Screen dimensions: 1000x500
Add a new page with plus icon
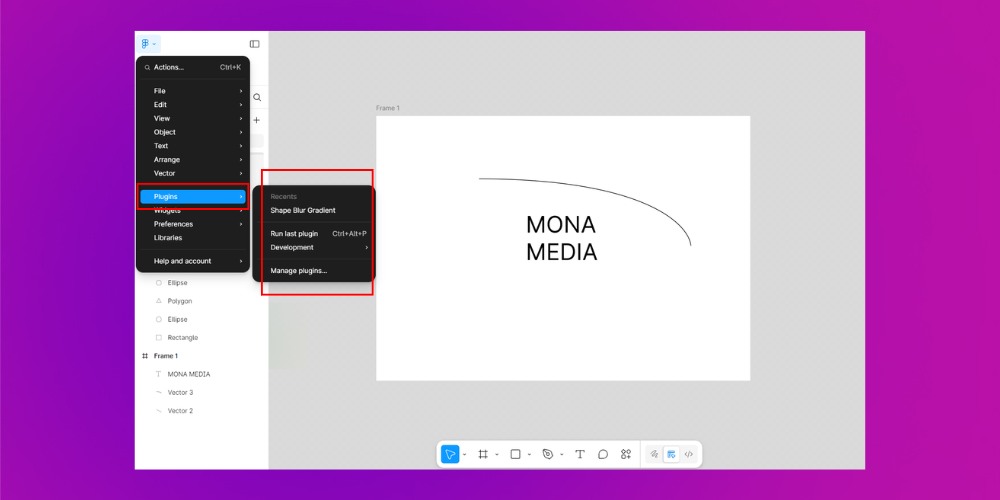256,120
